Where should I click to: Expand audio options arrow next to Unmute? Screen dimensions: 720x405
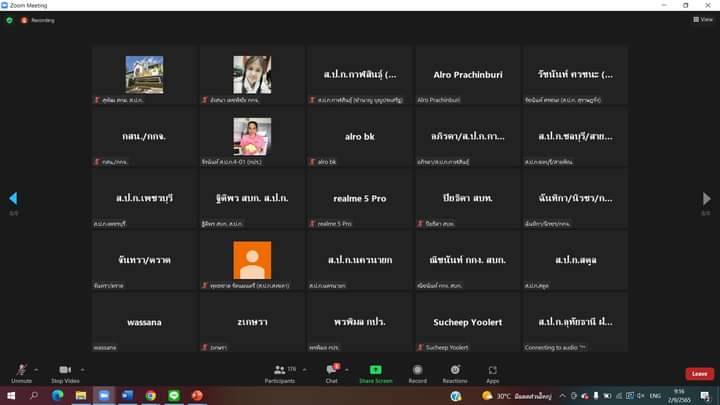coord(36,369)
